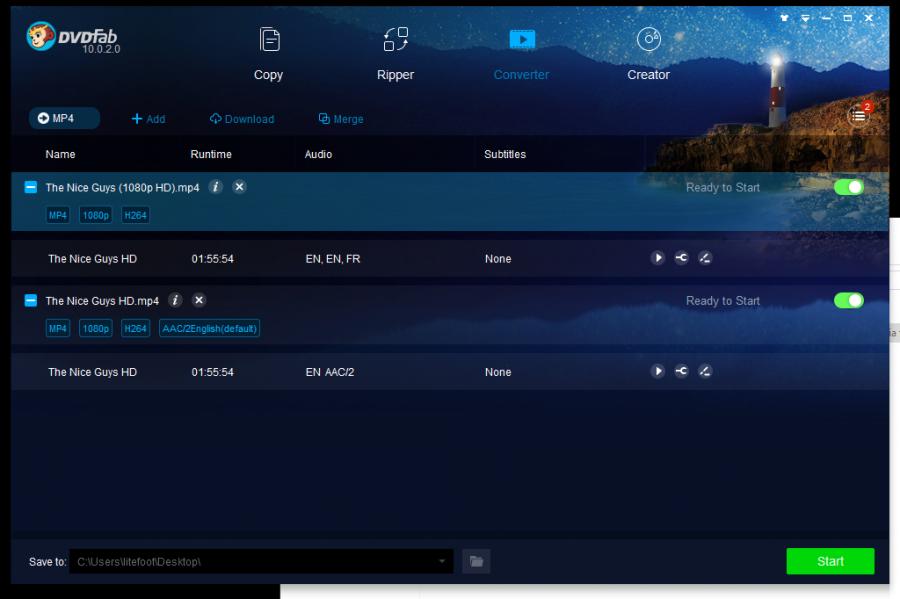Click the H264 tag under 1080p HD.mp4

[135, 215]
